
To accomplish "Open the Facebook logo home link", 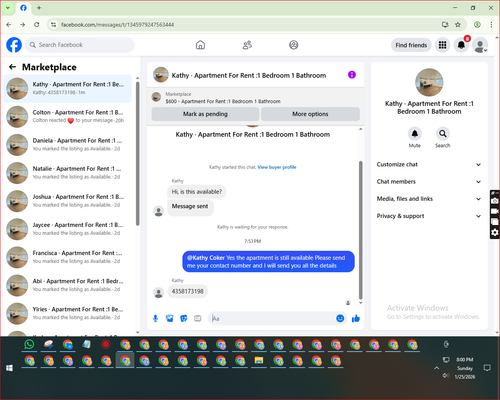I will (14, 45).
